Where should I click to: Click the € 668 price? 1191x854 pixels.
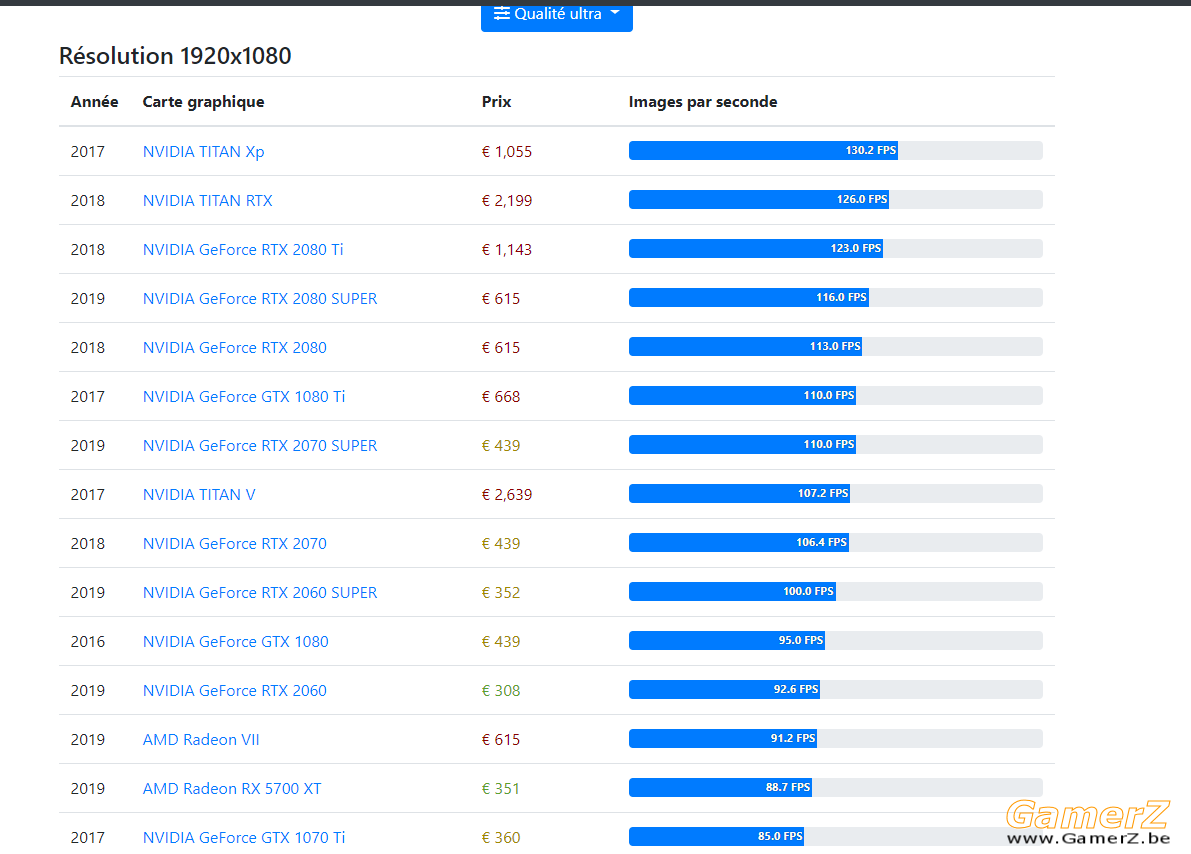click(x=501, y=397)
